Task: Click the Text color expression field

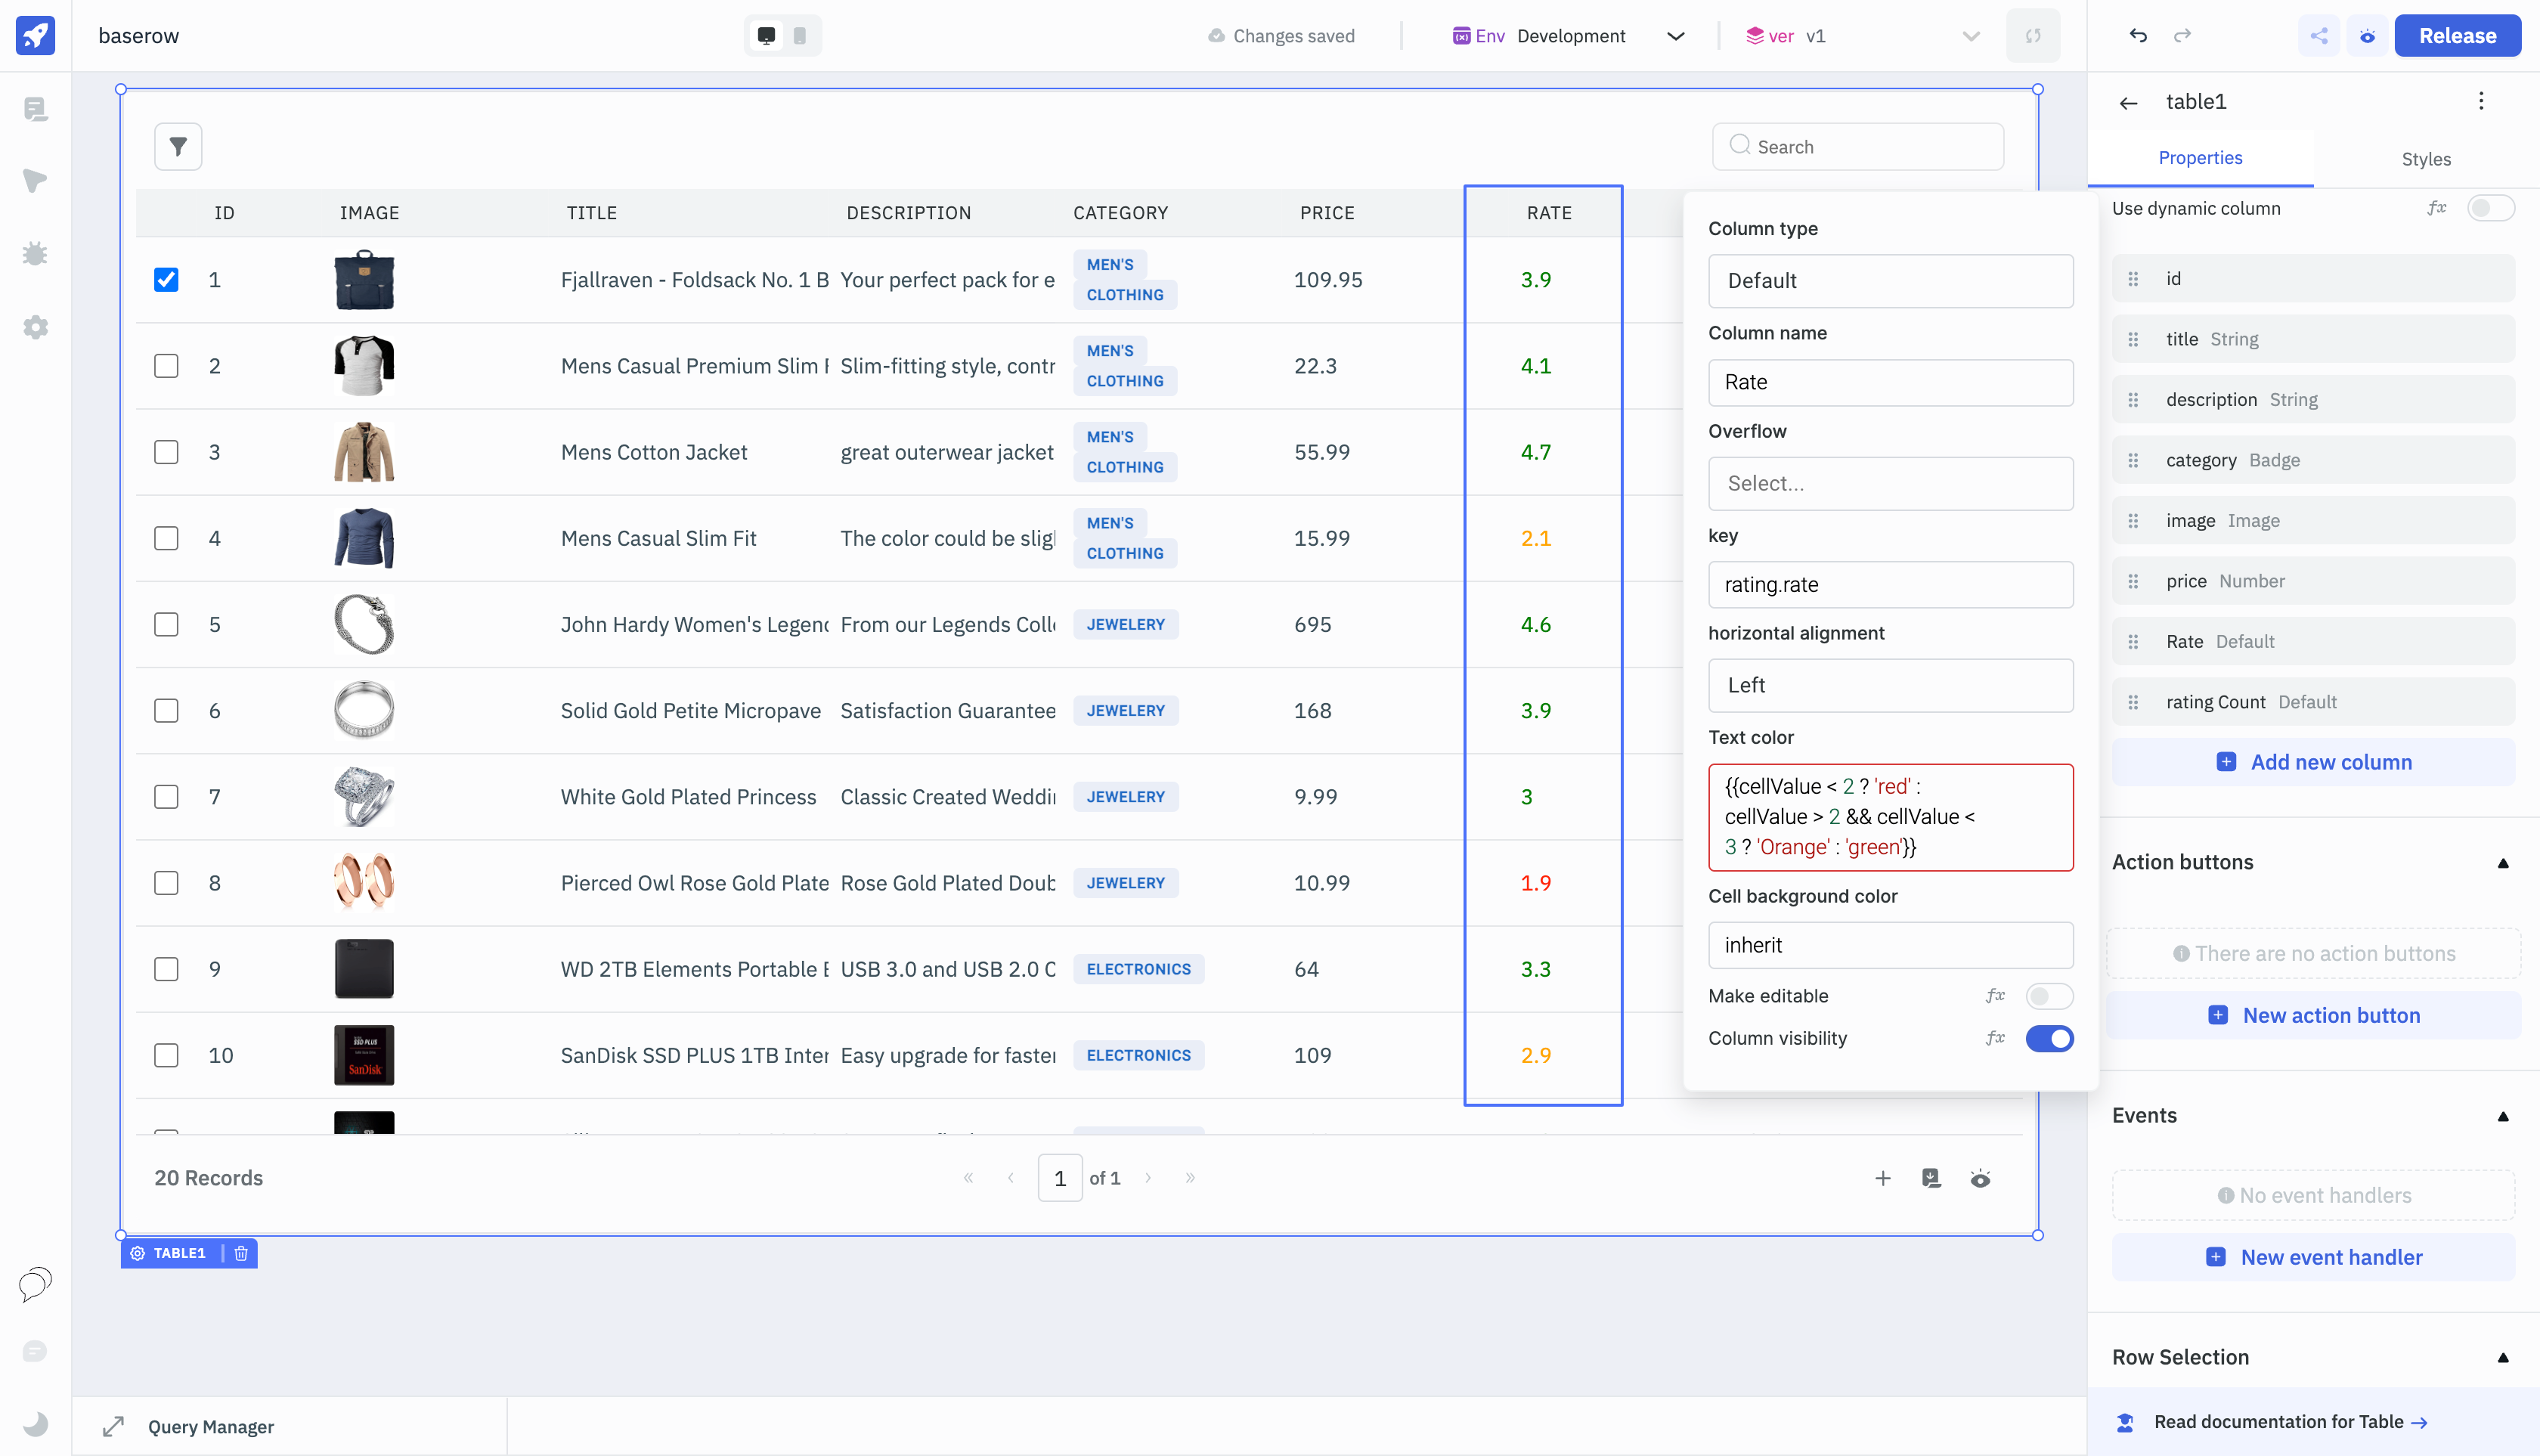Action: pos(1890,817)
